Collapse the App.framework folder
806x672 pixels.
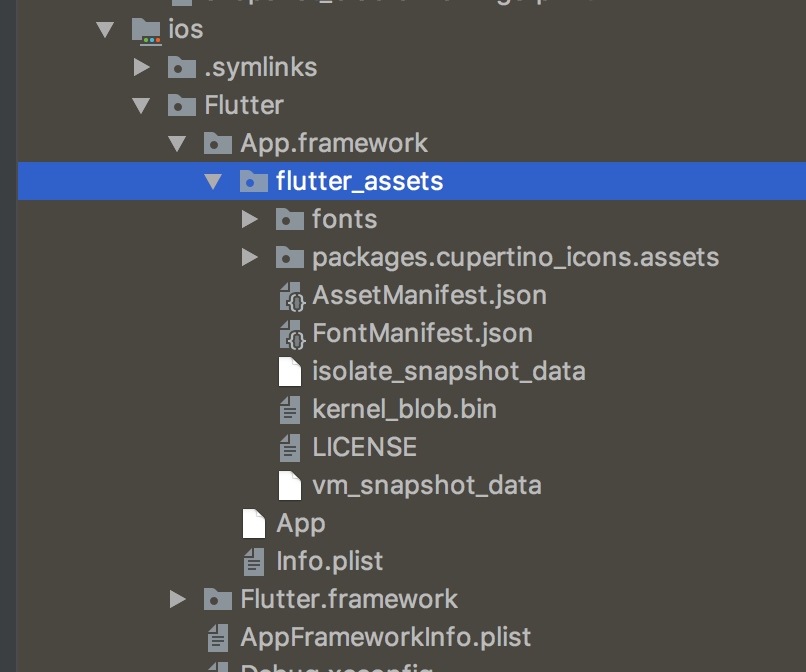coord(177,143)
